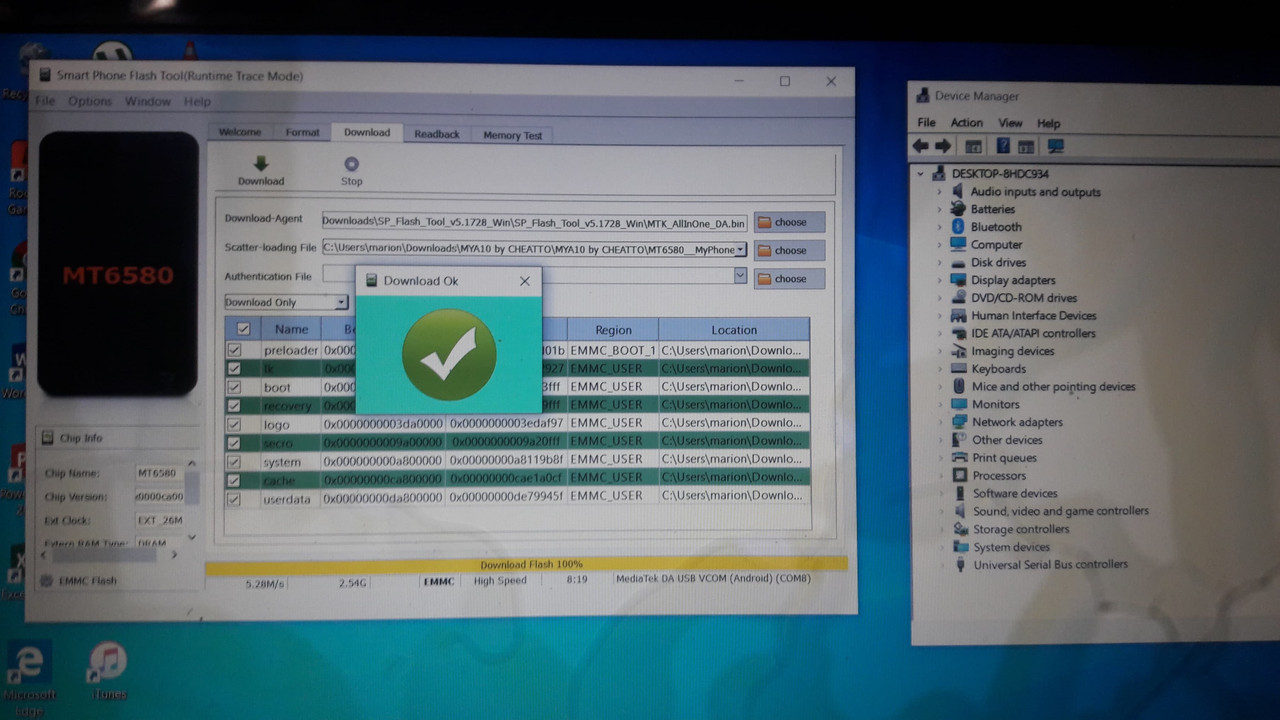Viewport: 1280px width, 720px height.
Task: Click the Monitors device icon
Action: pyautogui.click(x=959, y=404)
